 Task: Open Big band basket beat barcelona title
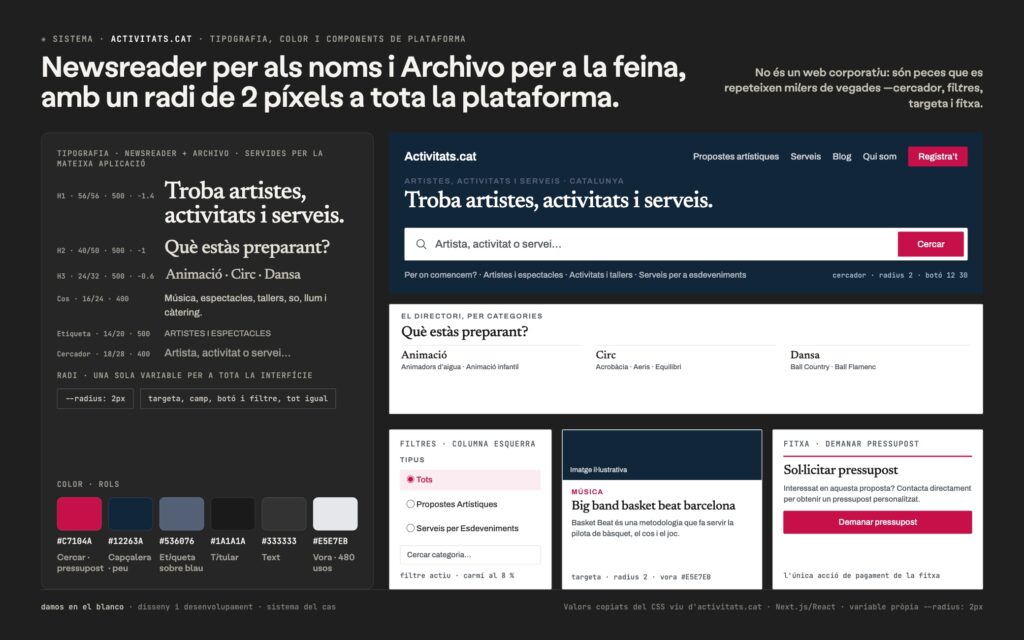pos(653,505)
